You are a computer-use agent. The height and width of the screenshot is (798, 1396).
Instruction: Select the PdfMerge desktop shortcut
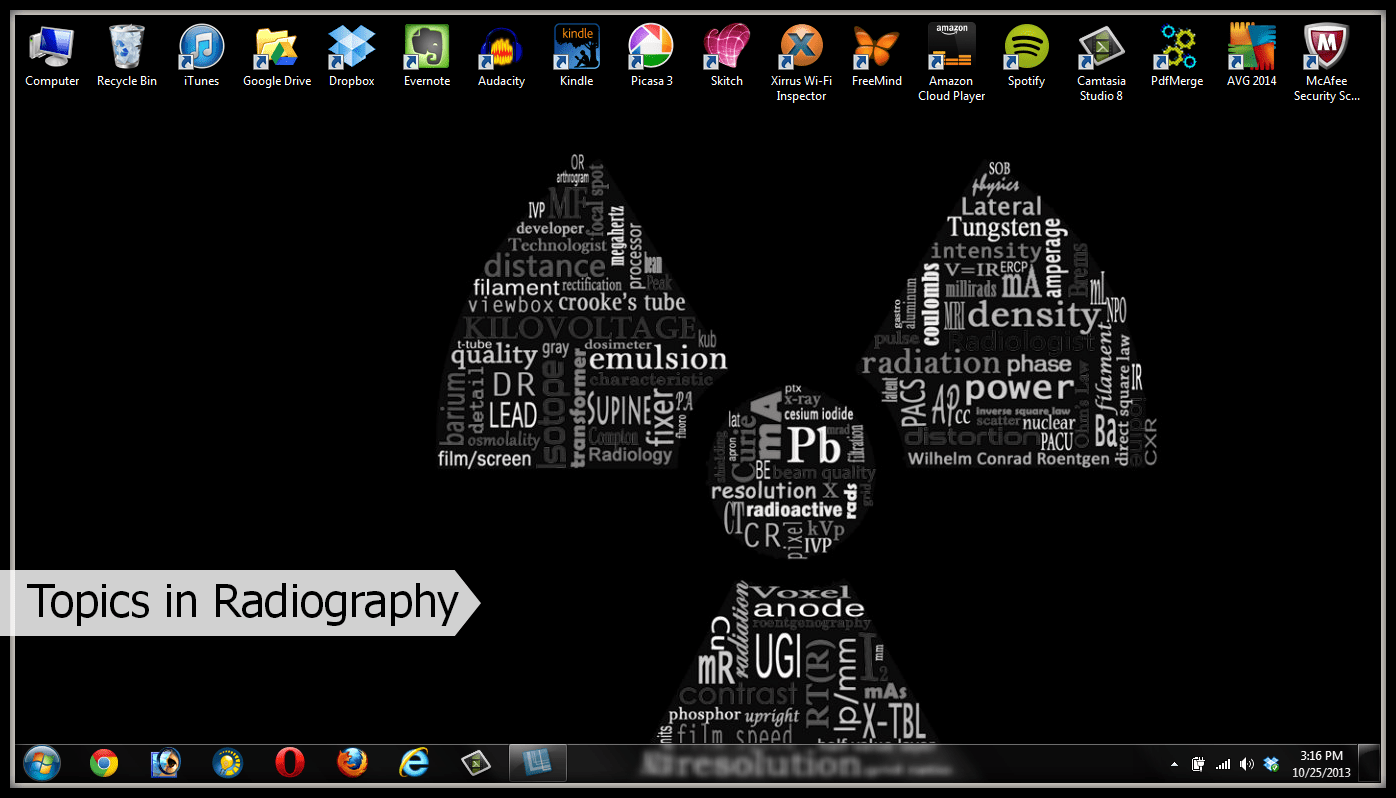tap(1177, 55)
